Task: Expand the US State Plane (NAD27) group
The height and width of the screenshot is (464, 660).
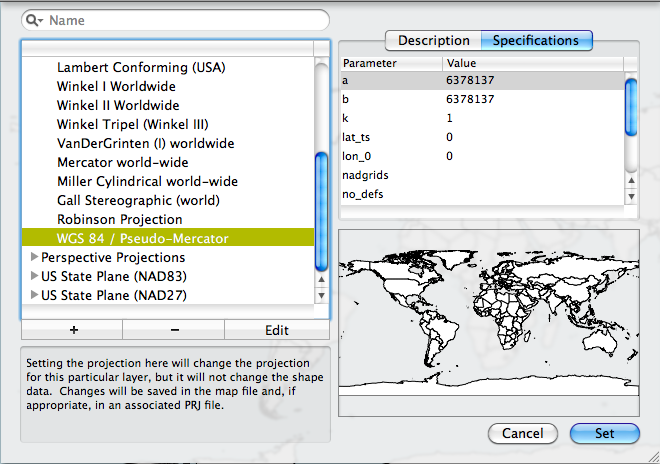Action: tap(34, 295)
